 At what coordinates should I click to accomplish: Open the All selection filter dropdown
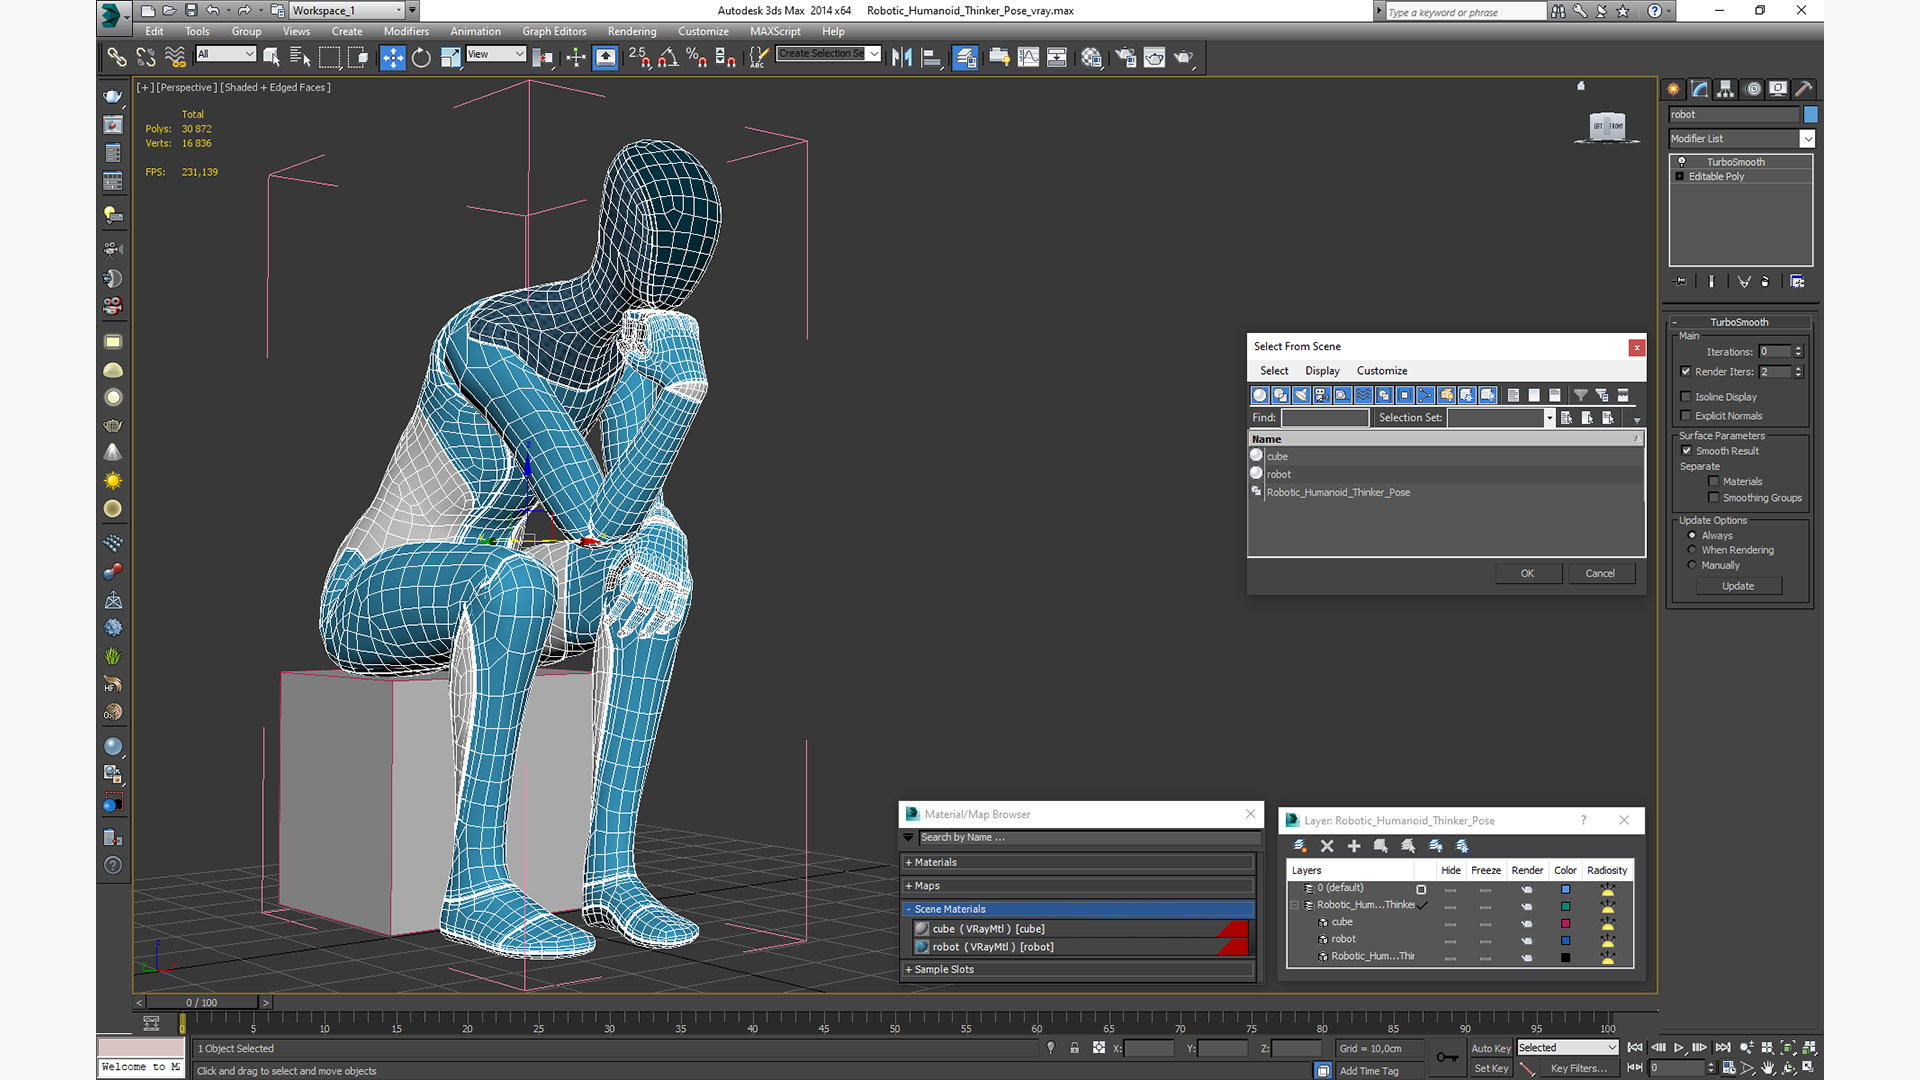pos(226,54)
